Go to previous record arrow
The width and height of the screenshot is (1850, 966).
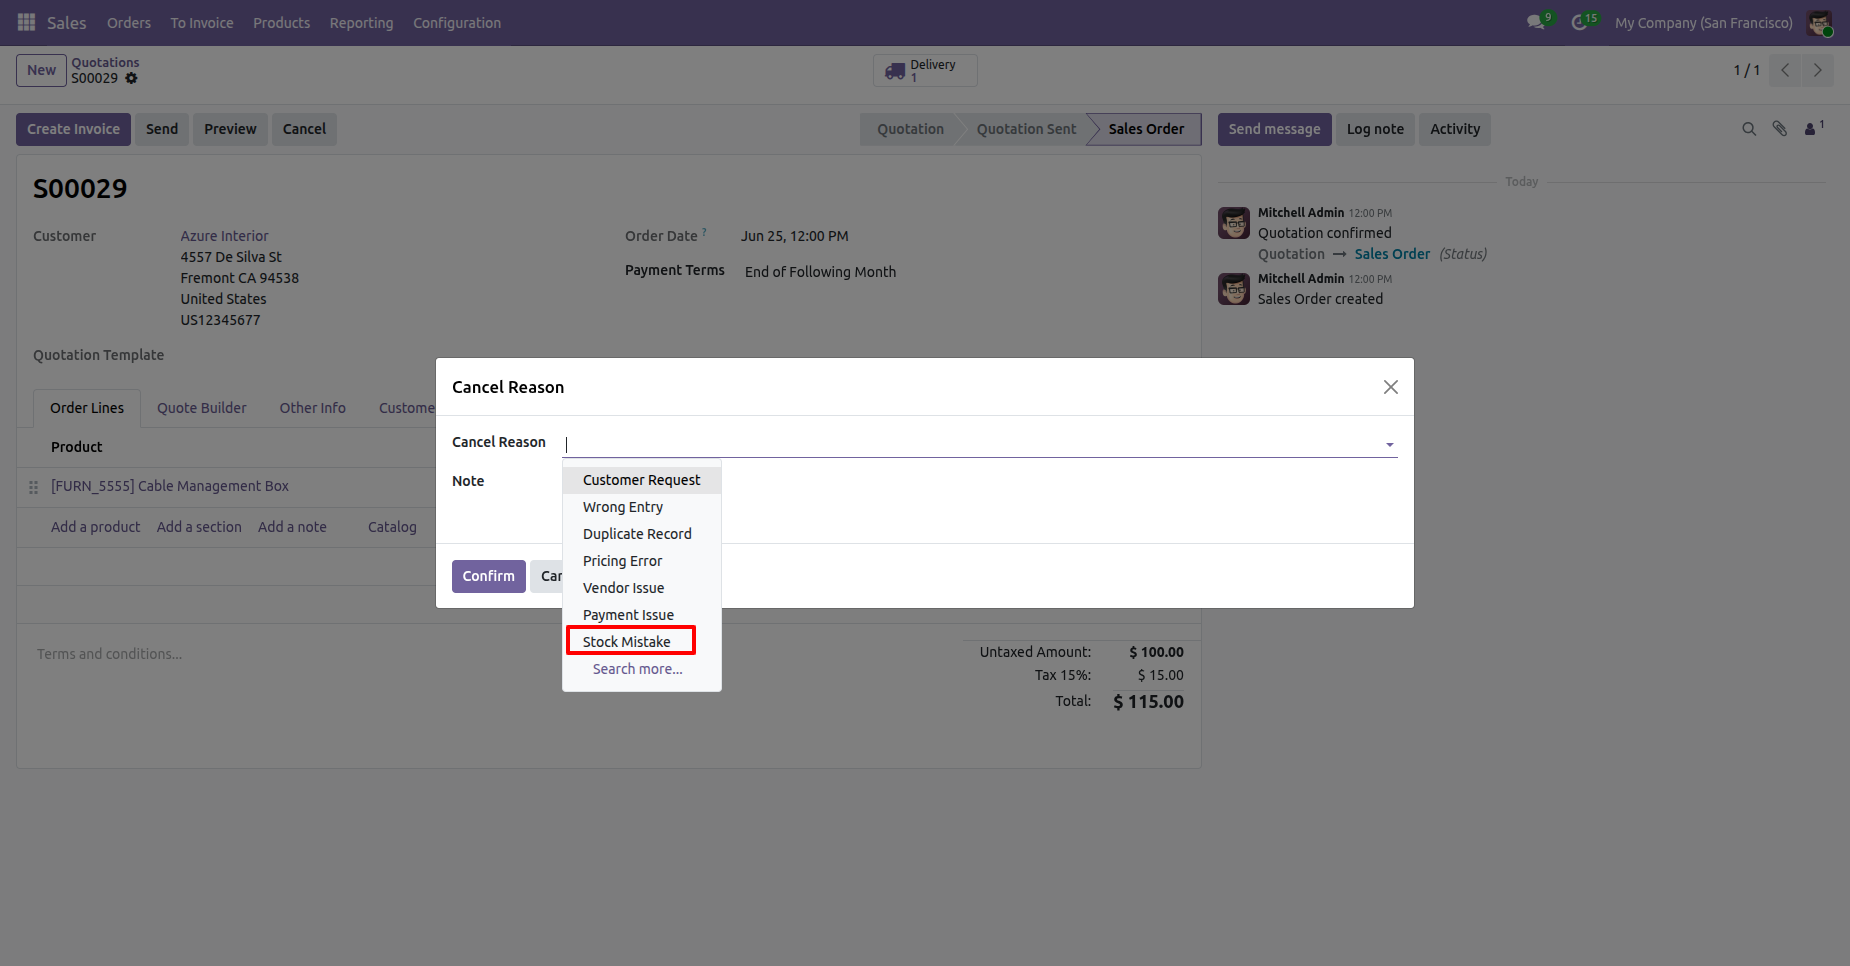pyautogui.click(x=1785, y=70)
